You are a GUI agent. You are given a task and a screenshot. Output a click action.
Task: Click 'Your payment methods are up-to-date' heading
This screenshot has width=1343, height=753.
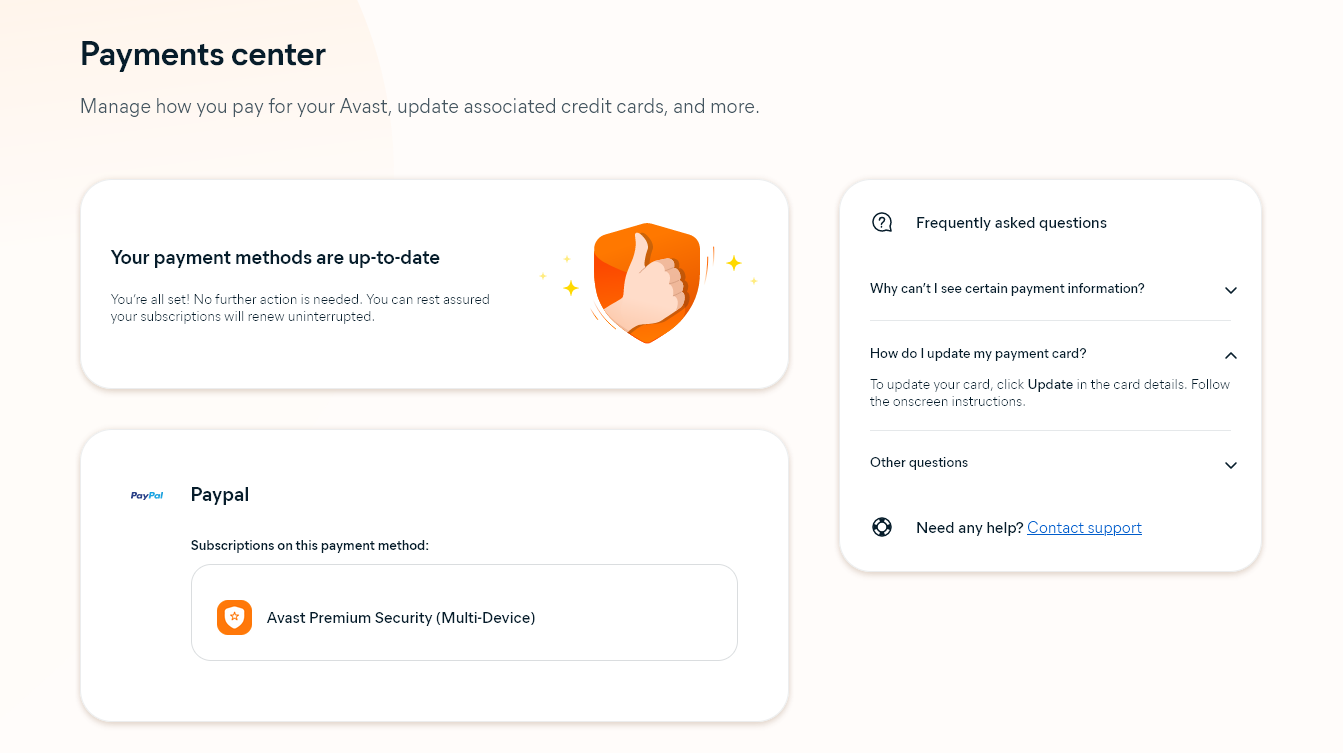pos(275,258)
